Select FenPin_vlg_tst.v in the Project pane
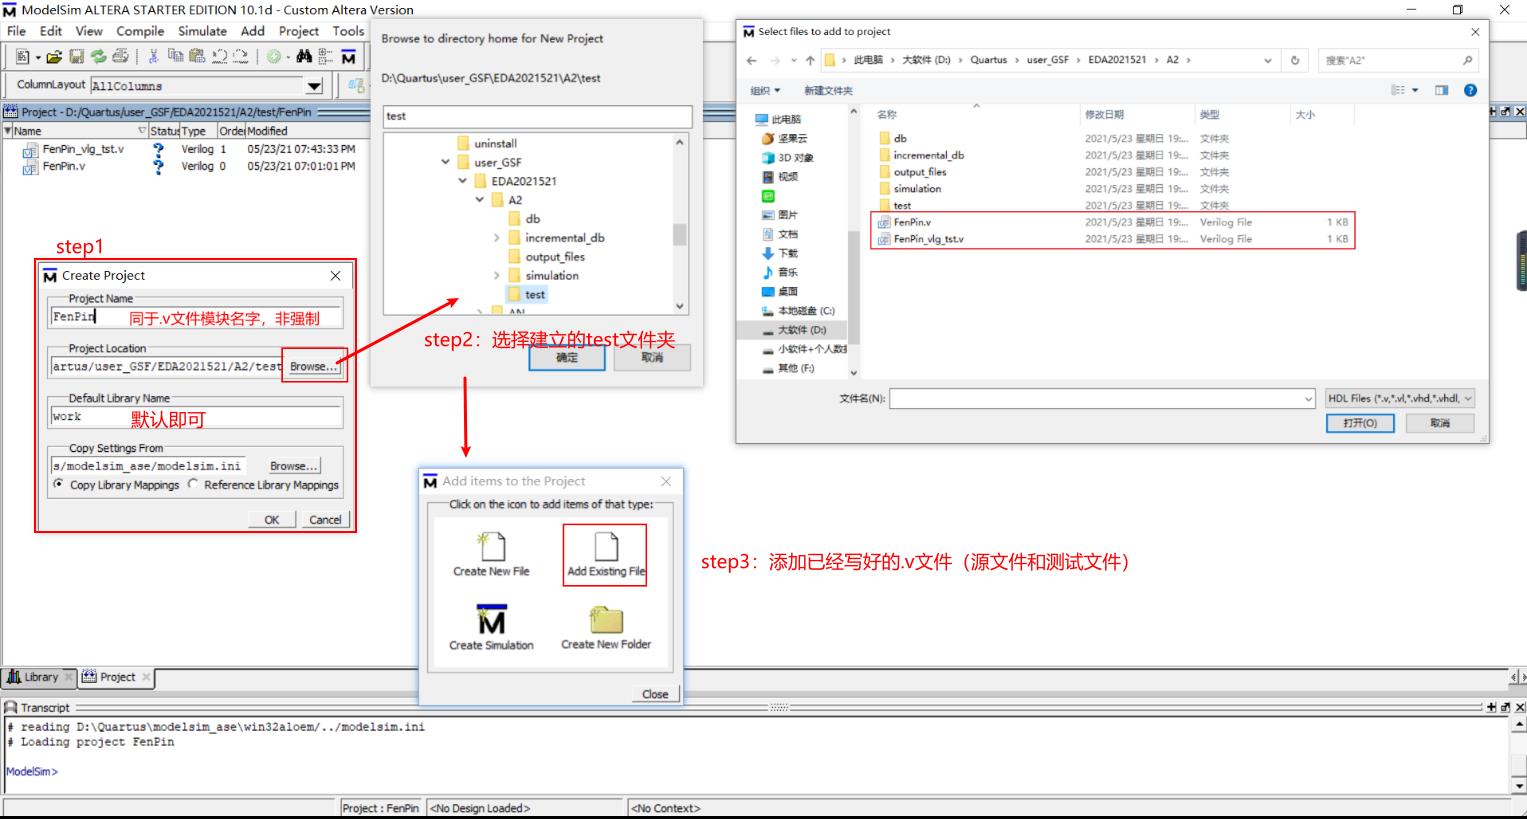The width and height of the screenshot is (1527, 819). point(83,149)
